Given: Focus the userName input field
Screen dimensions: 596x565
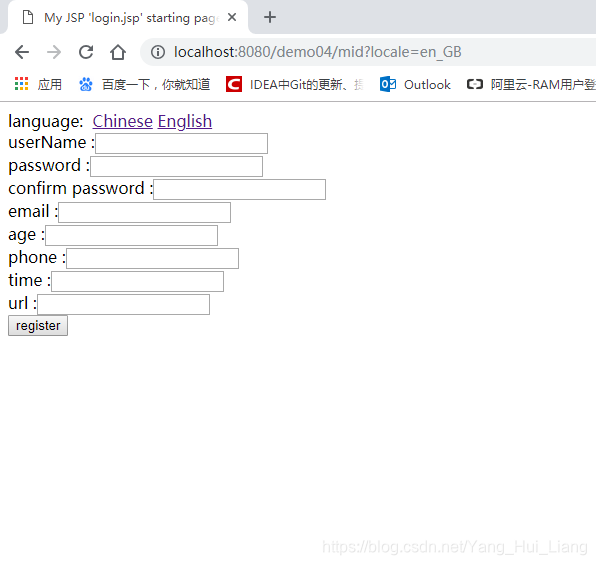Looking at the screenshot, I should (x=181, y=143).
